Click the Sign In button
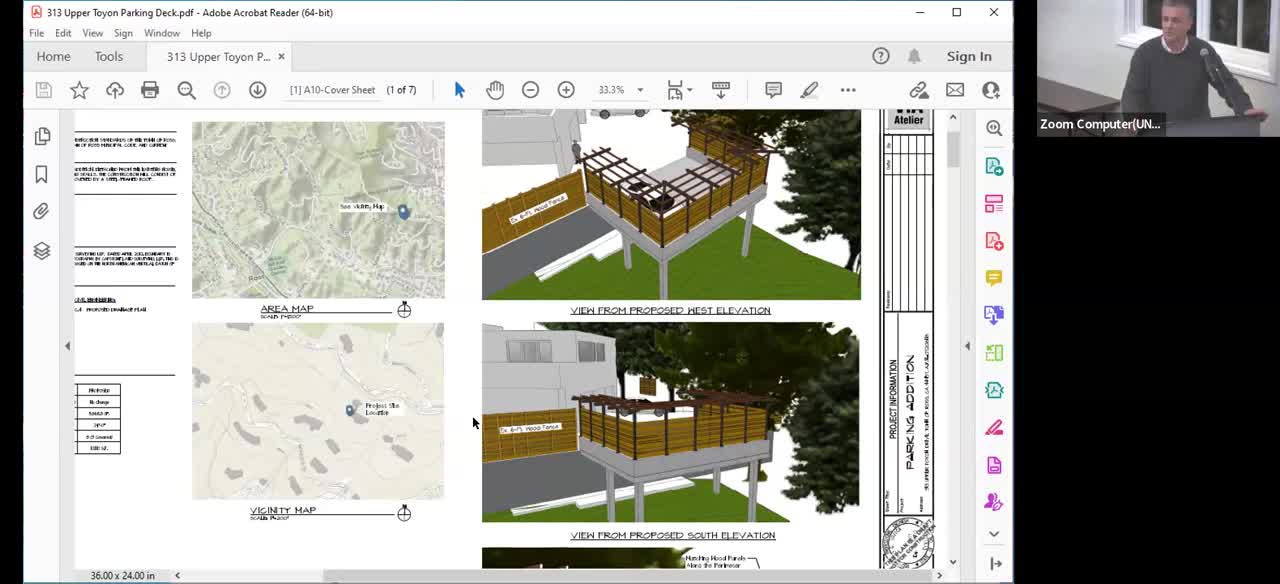The image size is (1280, 584). [969, 57]
